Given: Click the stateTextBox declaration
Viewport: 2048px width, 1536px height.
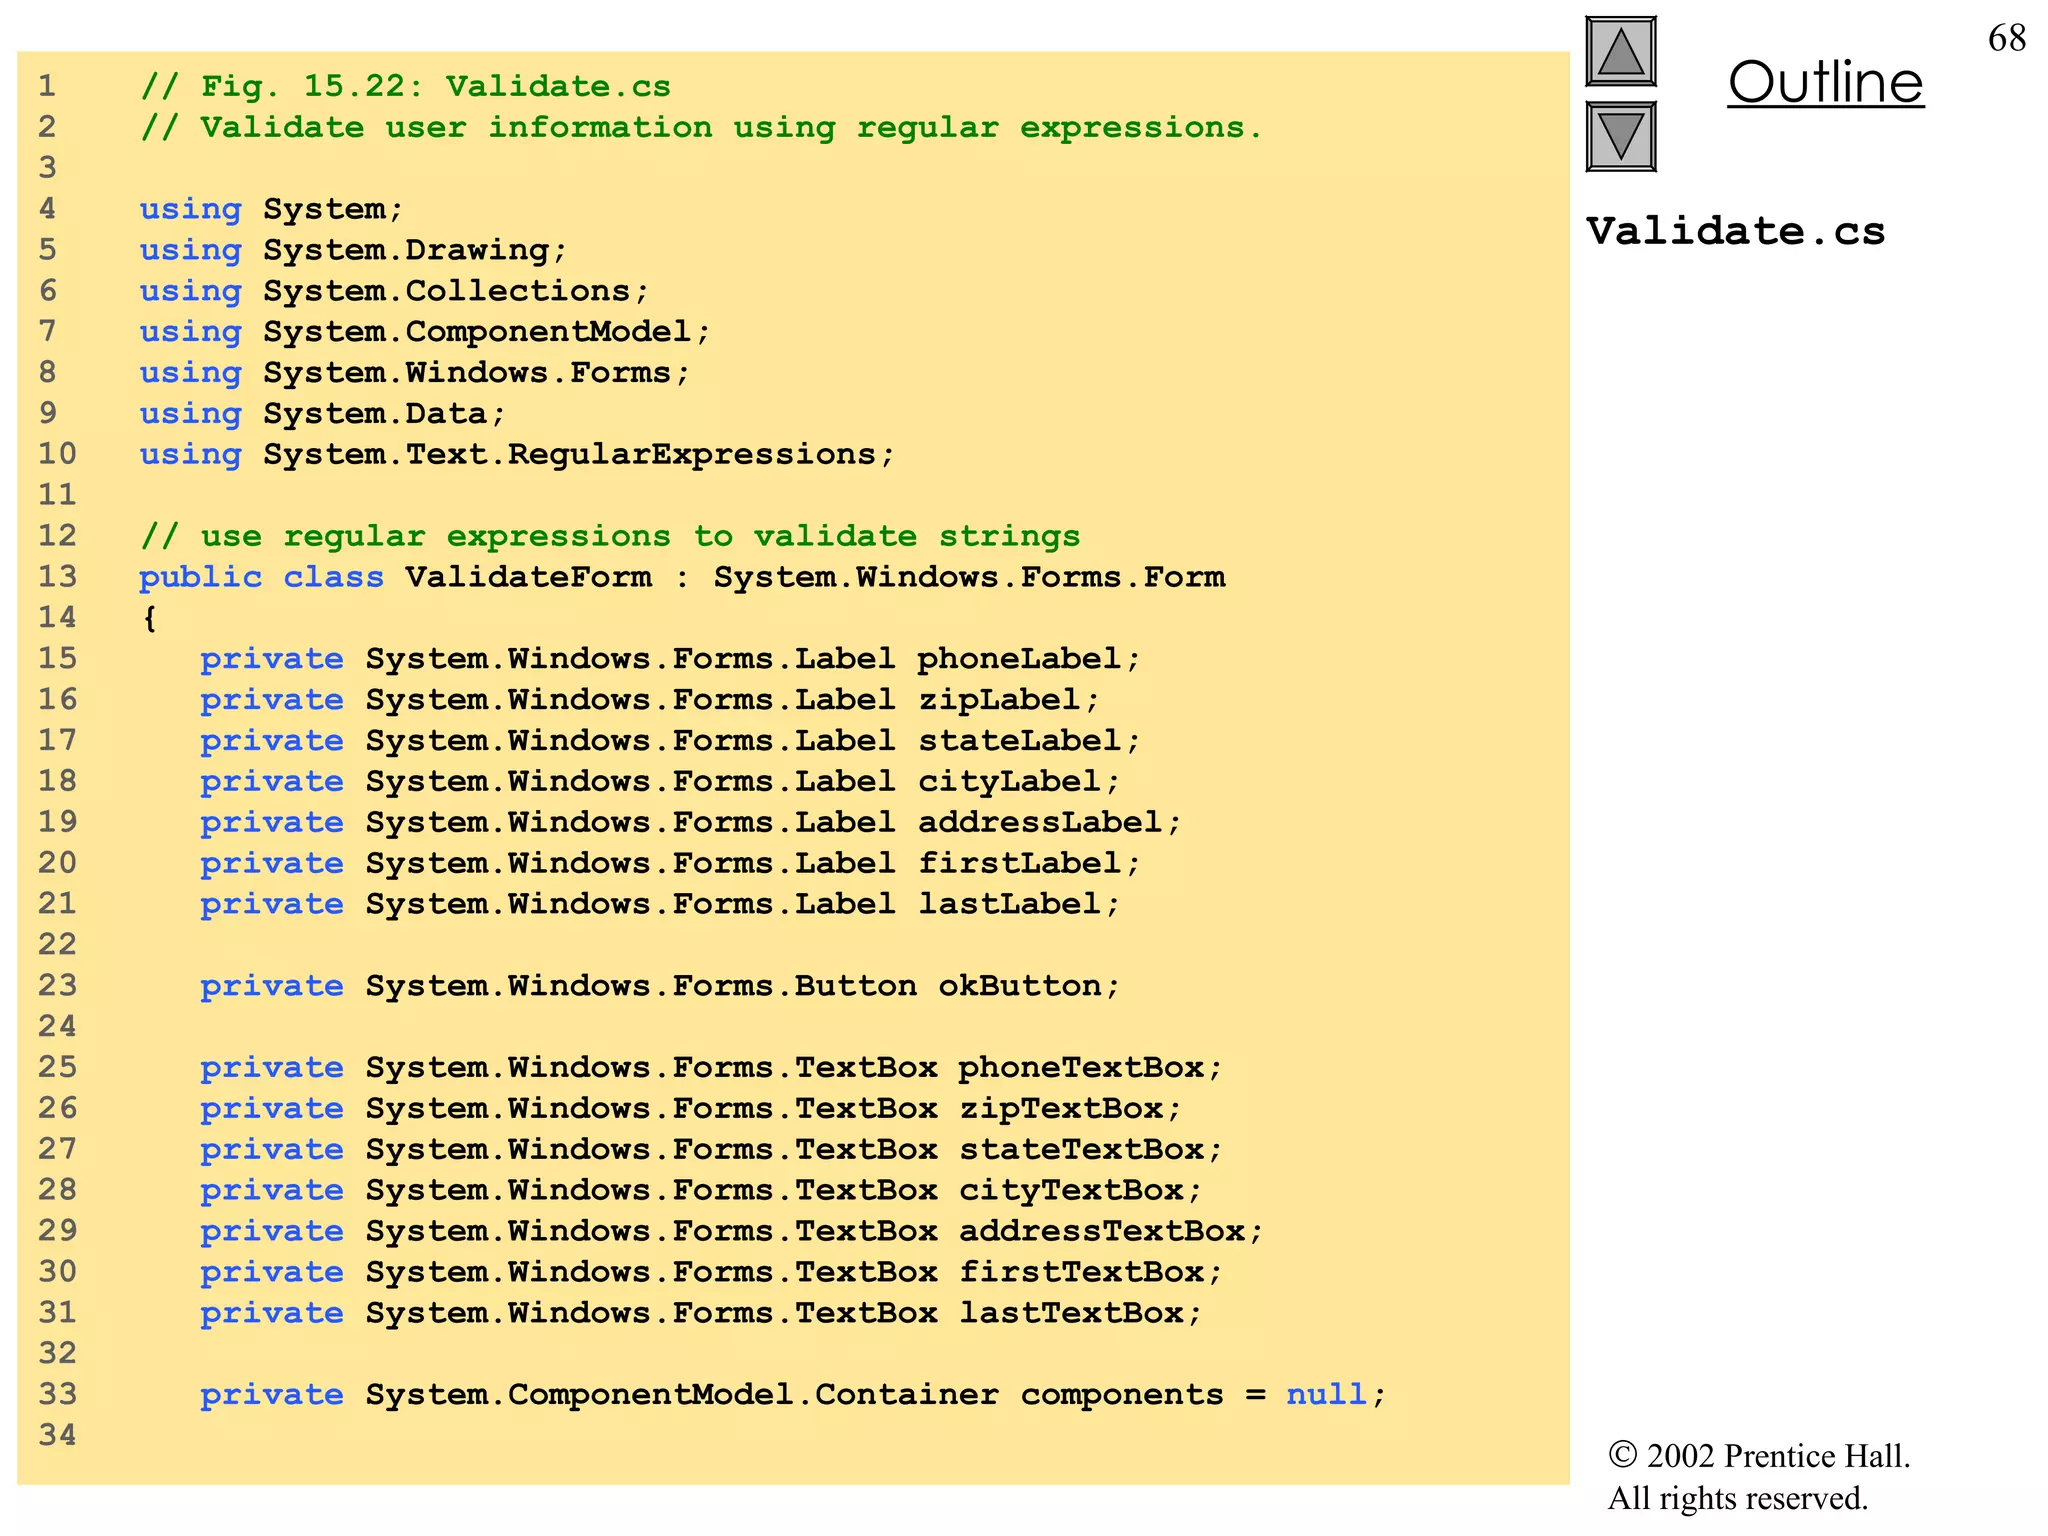Looking at the screenshot, I should click(x=711, y=1150).
